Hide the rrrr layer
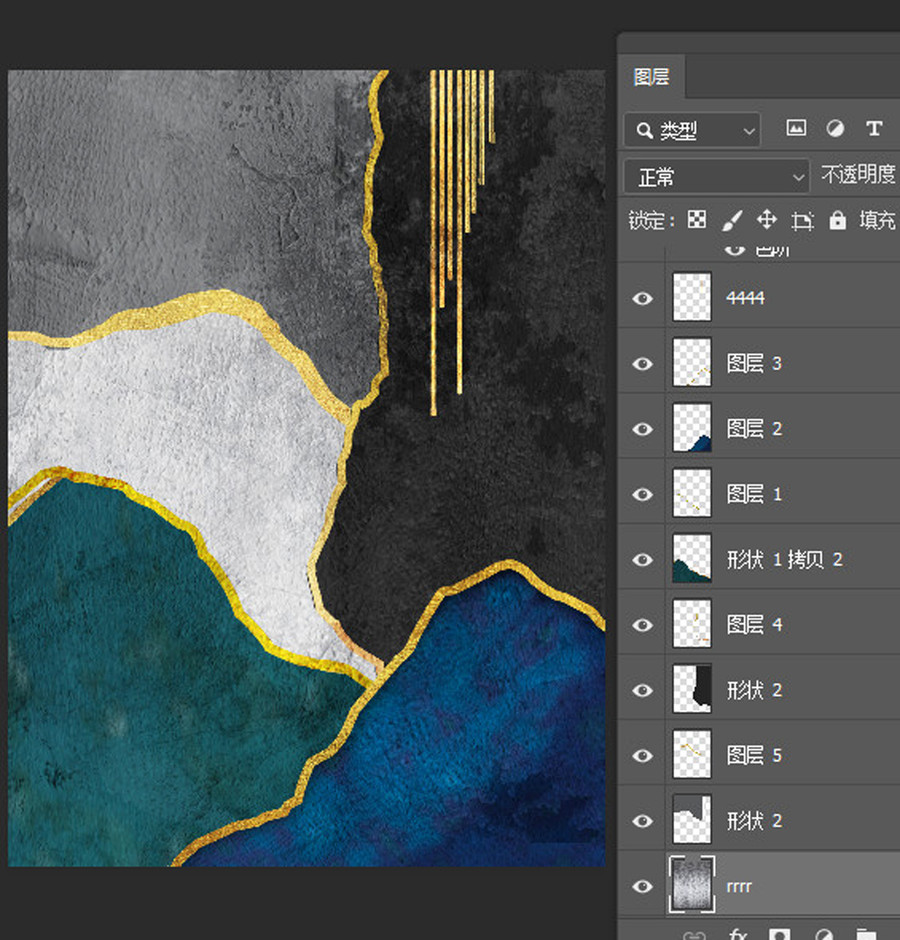 (642, 886)
